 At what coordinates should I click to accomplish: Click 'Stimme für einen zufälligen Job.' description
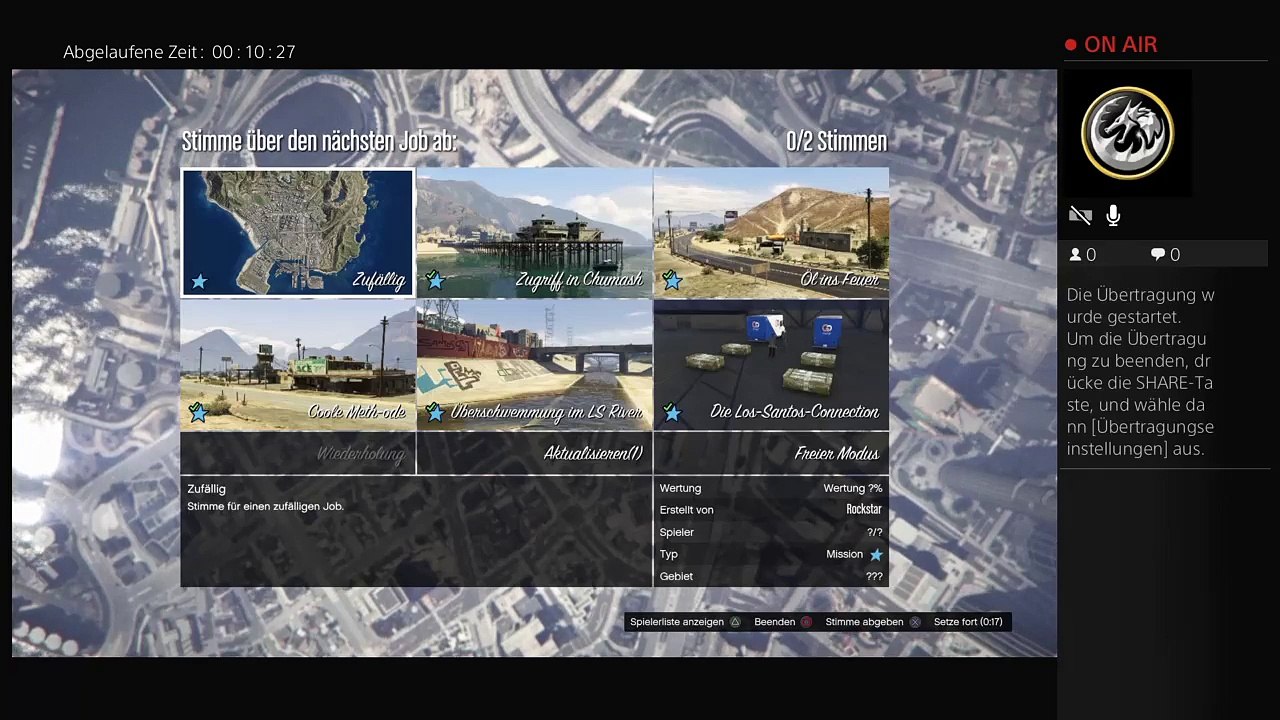[265, 507]
